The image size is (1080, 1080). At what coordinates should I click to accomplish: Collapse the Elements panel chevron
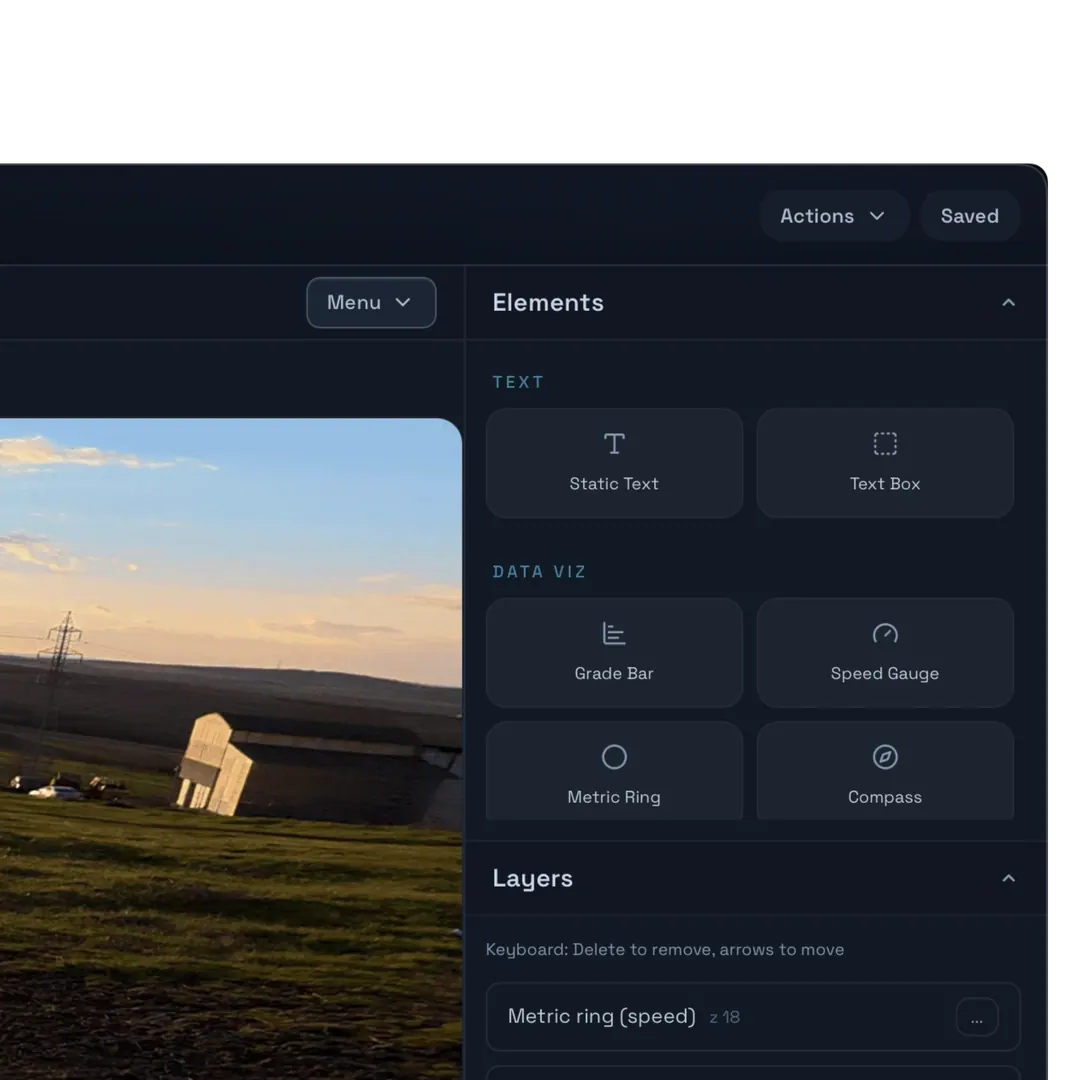[1008, 302]
